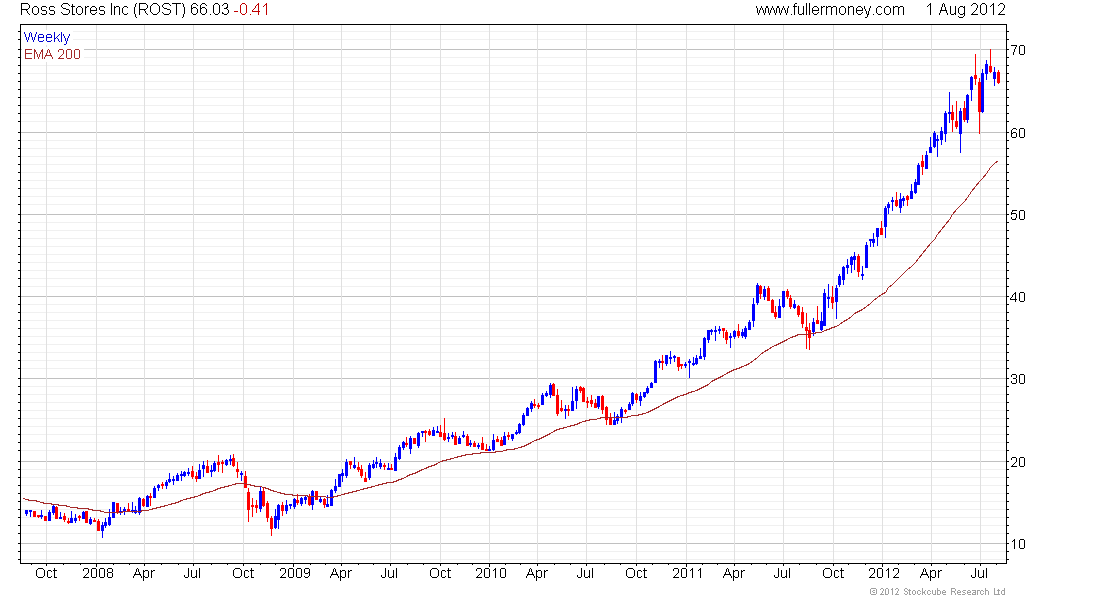Click the 1 Aug 2012 date label
This screenshot has height=600, width=1100.
pos(965,10)
